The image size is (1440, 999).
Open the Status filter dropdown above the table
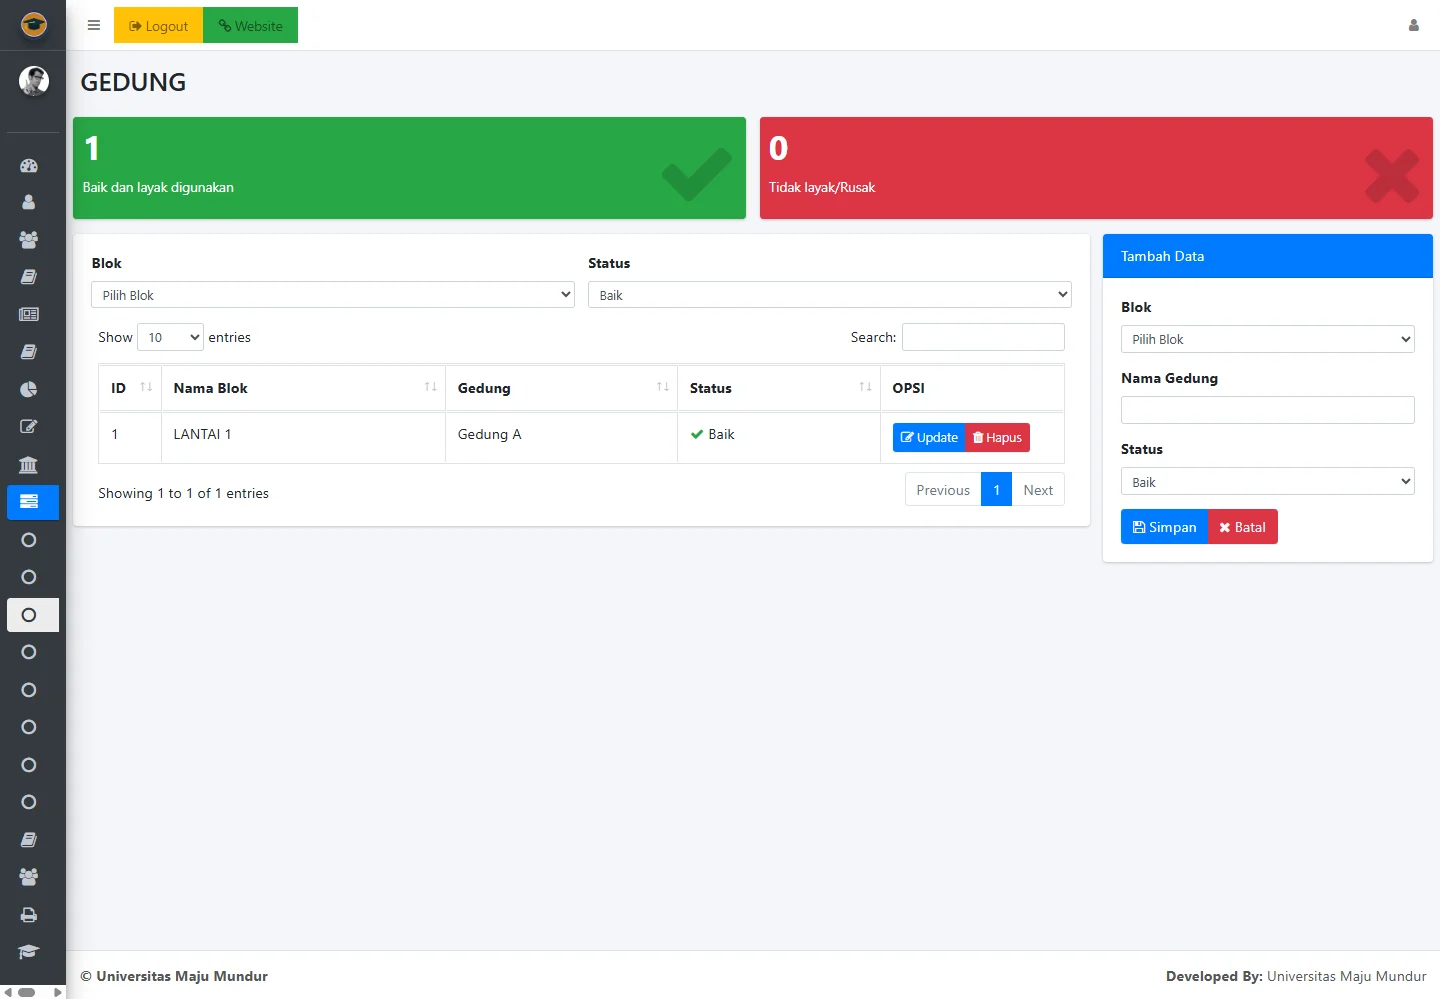tap(829, 295)
